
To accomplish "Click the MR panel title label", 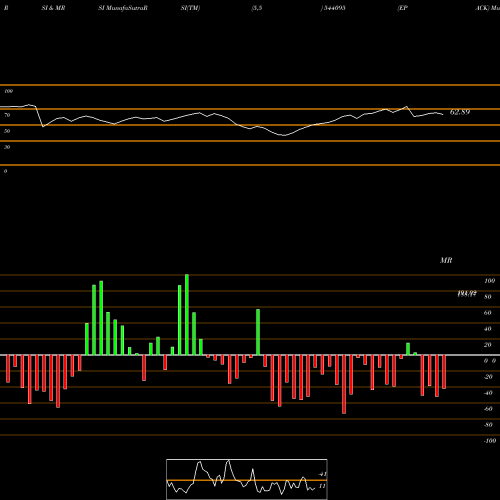I will (446, 260).
